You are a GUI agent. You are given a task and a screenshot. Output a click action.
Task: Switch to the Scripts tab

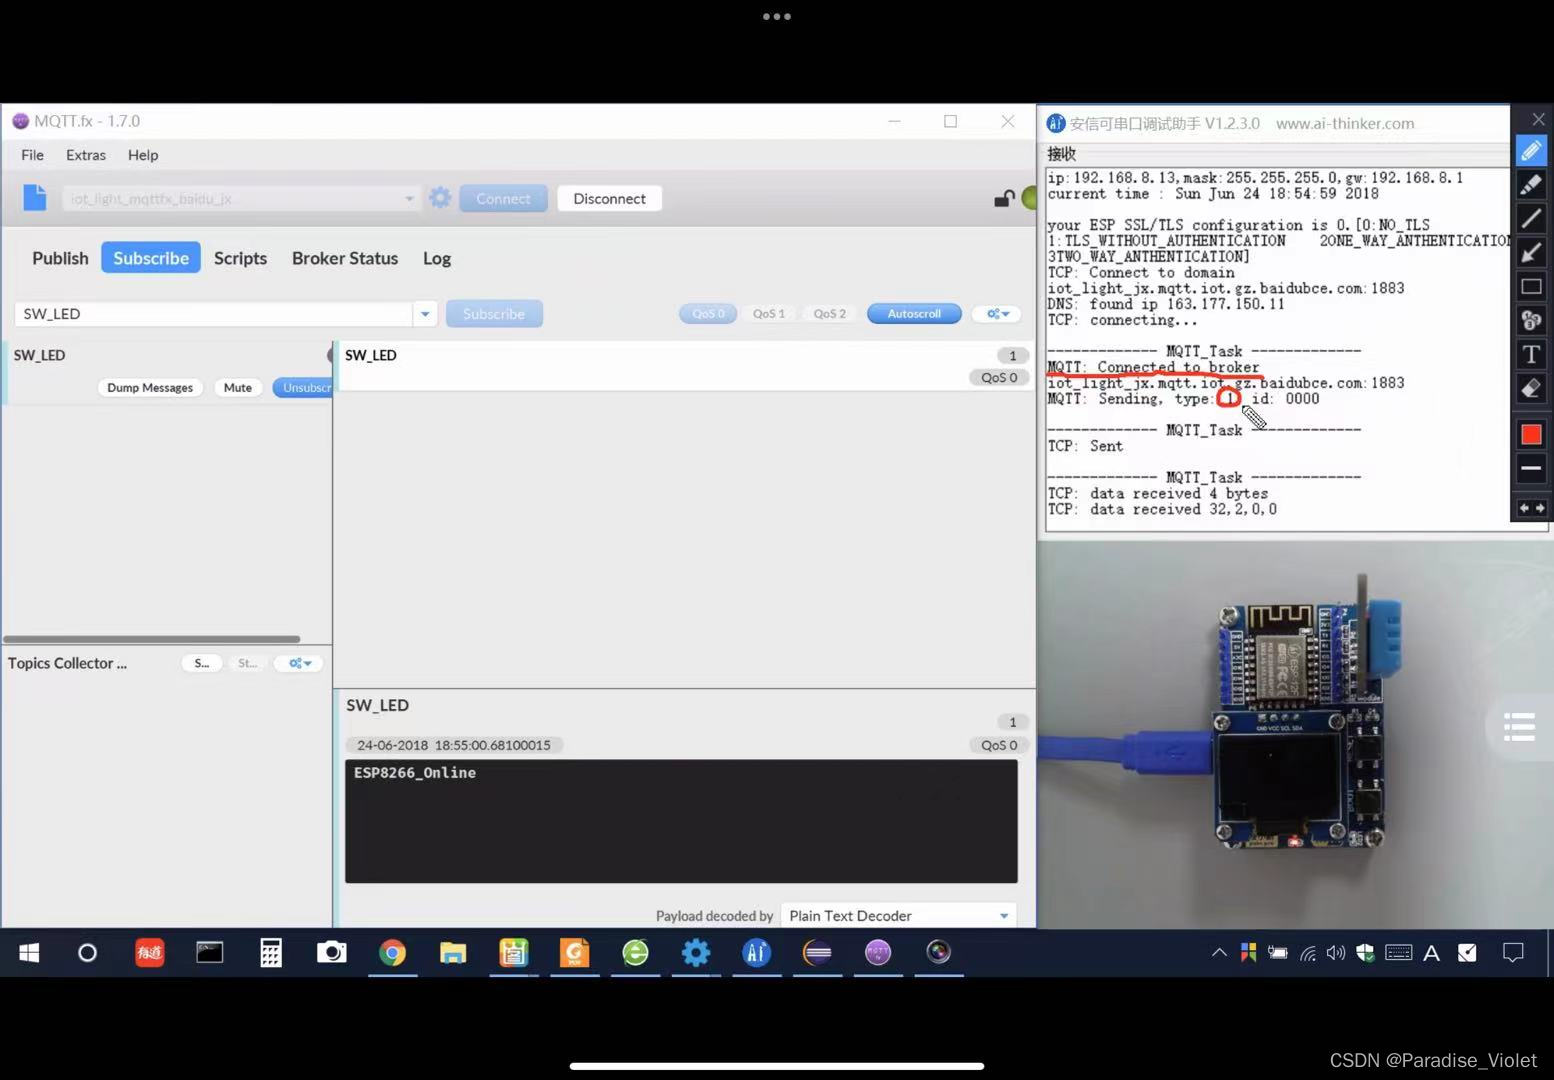pyautogui.click(x=240, y=258)
